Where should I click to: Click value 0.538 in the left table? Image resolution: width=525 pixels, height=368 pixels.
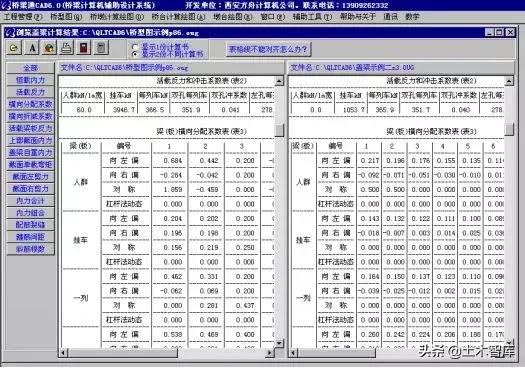(x=173, y=335)
